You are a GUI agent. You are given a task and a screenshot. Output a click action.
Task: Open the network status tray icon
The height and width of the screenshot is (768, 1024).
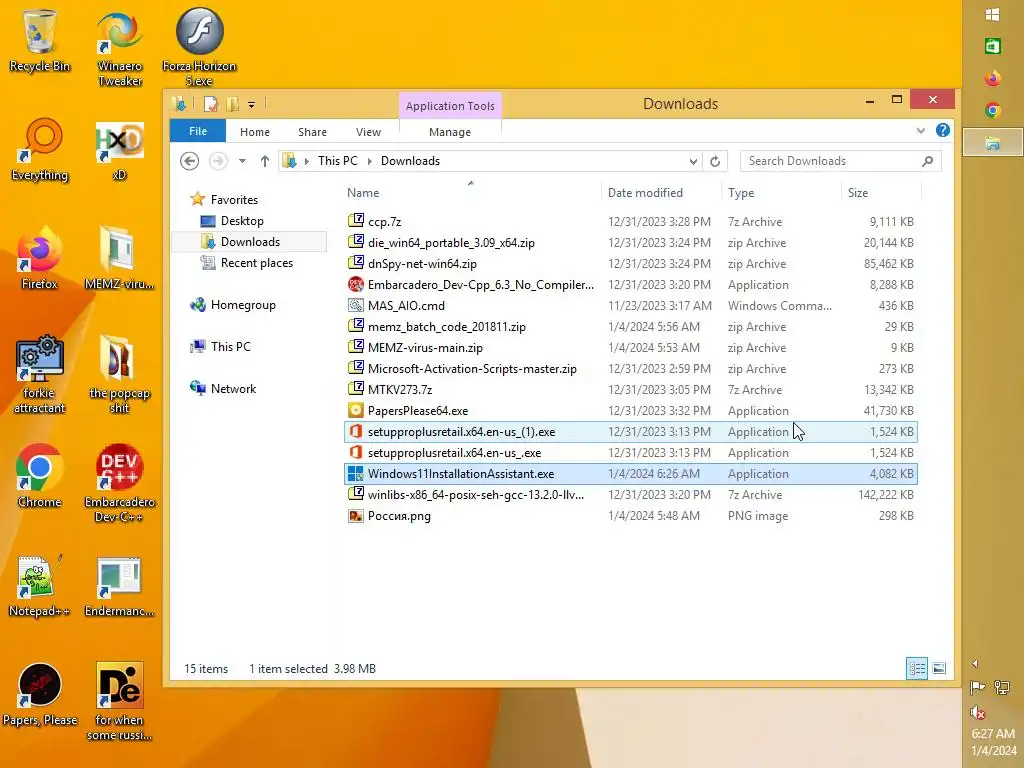(x=1002, y=687)
